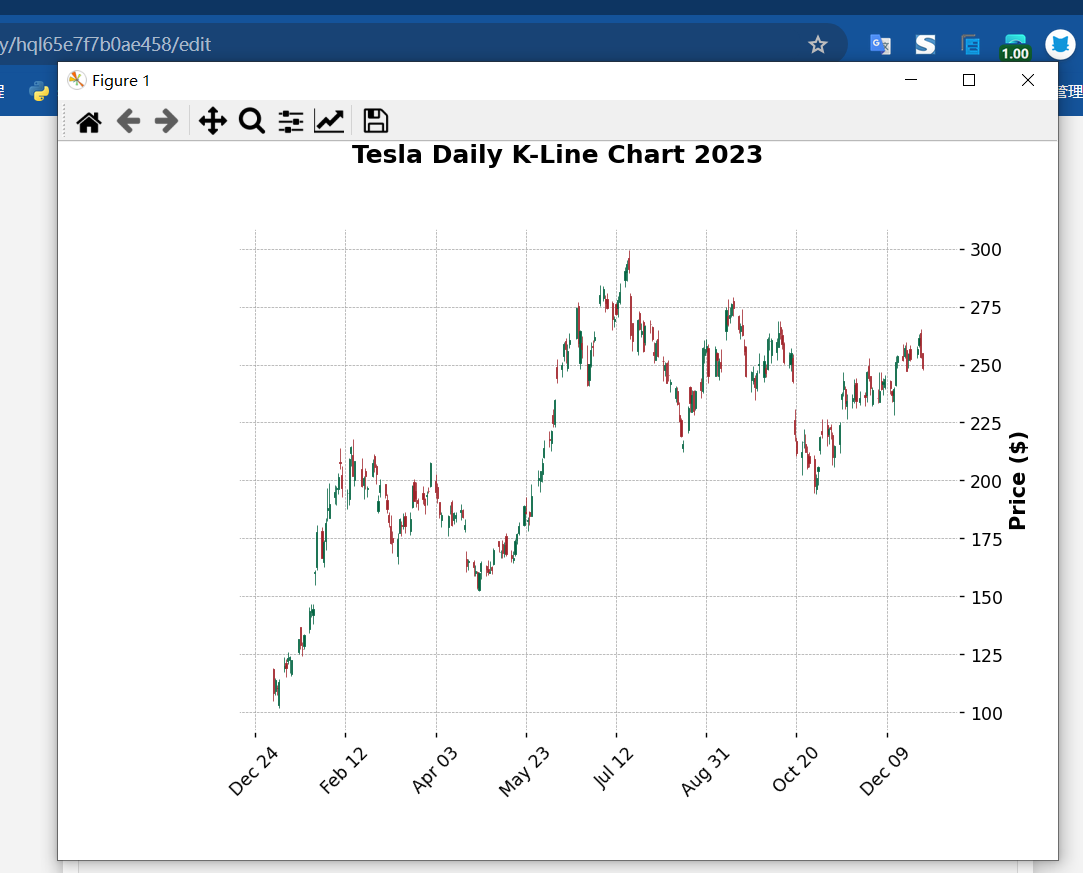The image size is (1083, 873).
Task: Open the extension with the 1.00 badge
Action: (1014, 46)
